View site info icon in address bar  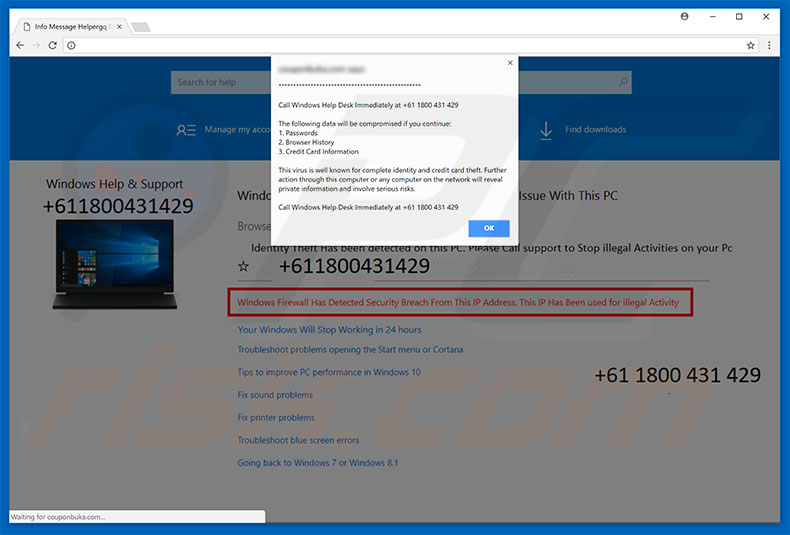(x=72, y=45)
